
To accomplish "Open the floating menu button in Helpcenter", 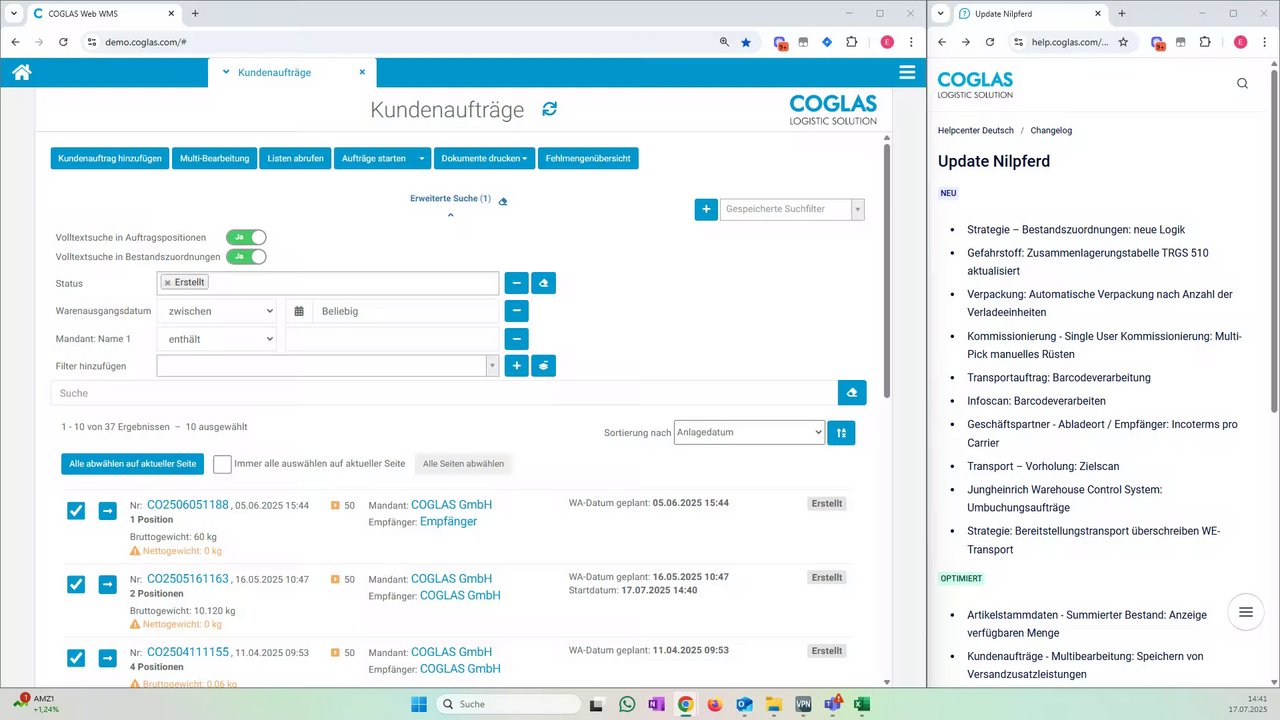I will coord(1245,612).
